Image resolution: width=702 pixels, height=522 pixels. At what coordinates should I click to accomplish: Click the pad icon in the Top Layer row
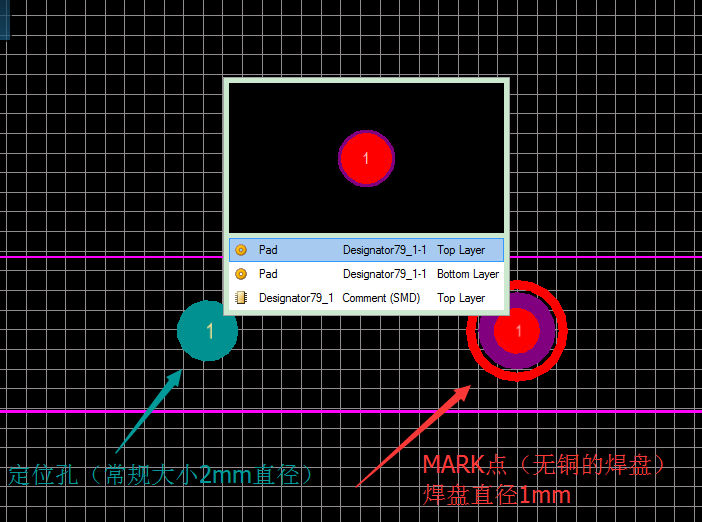(241, 250)
